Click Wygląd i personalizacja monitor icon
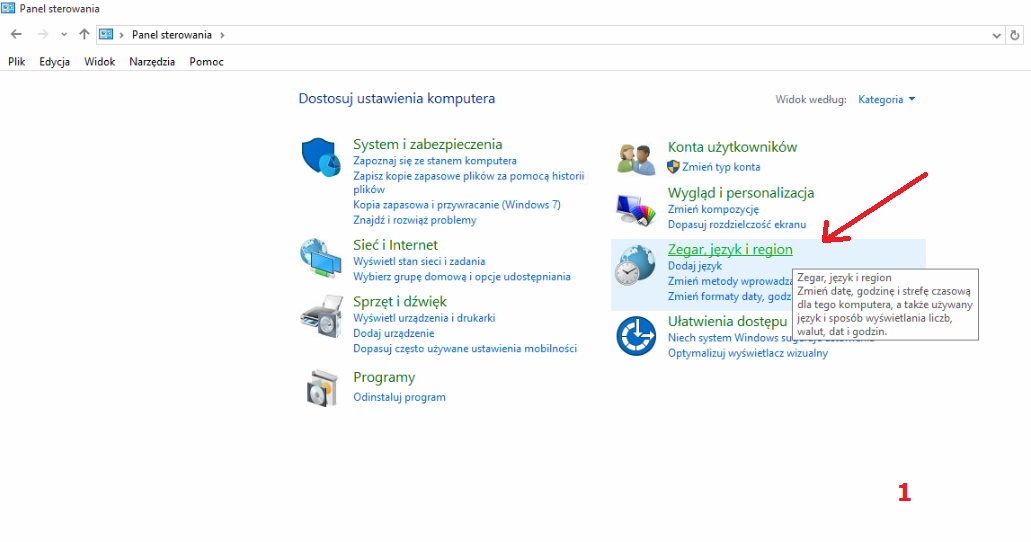This screenshot has height=542, width=1031. (636, 210)
